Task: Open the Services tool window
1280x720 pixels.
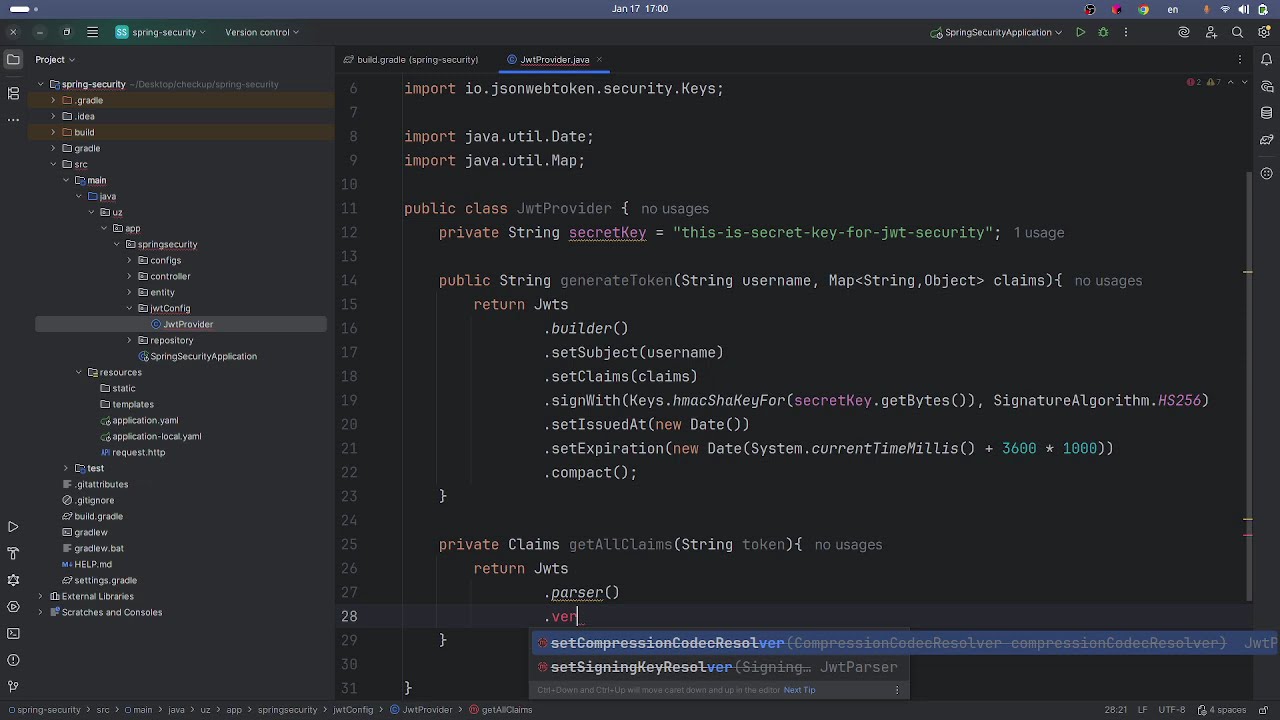Action: pyautogui.click(x=13, y=607)
